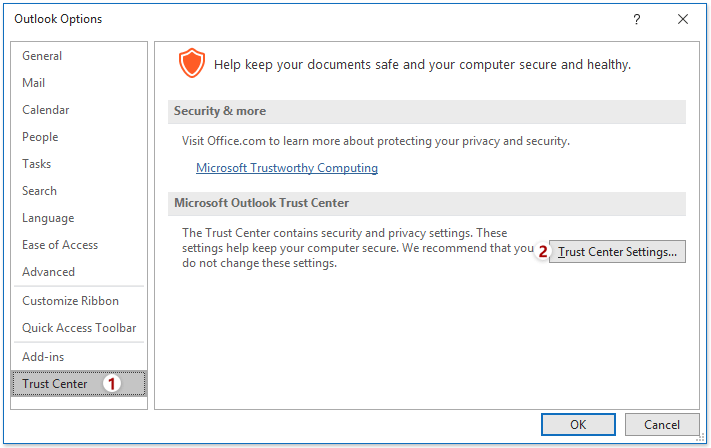The height and width of the screenshot is (448, 711).
Task: Go to Add-ins category
Action: click(x=43, y=357)
